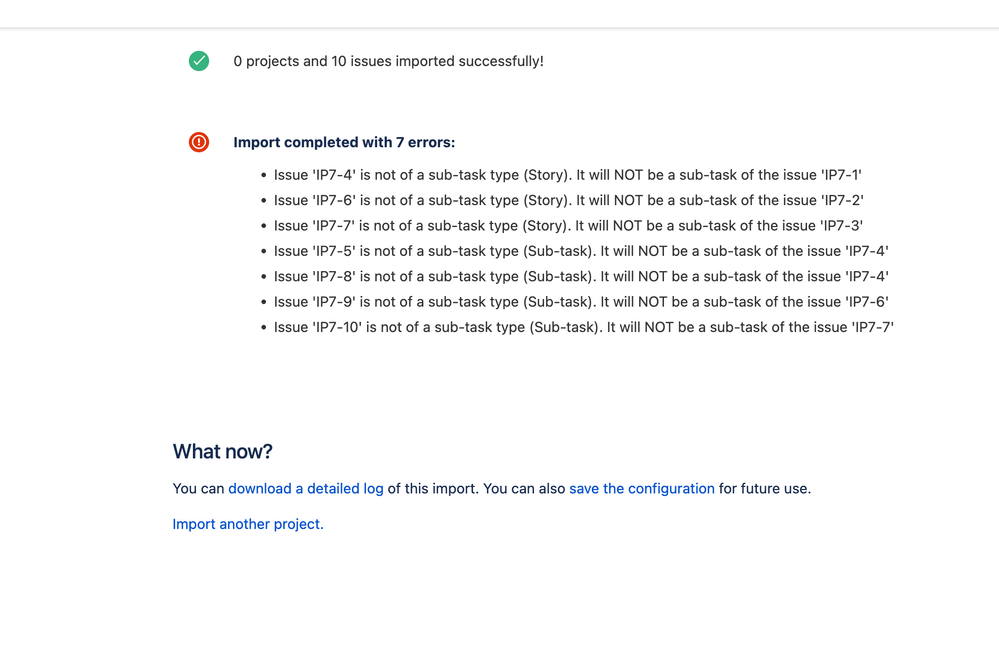Click Import another project link
Screen dimensions: 999x661
pos(248,524)
